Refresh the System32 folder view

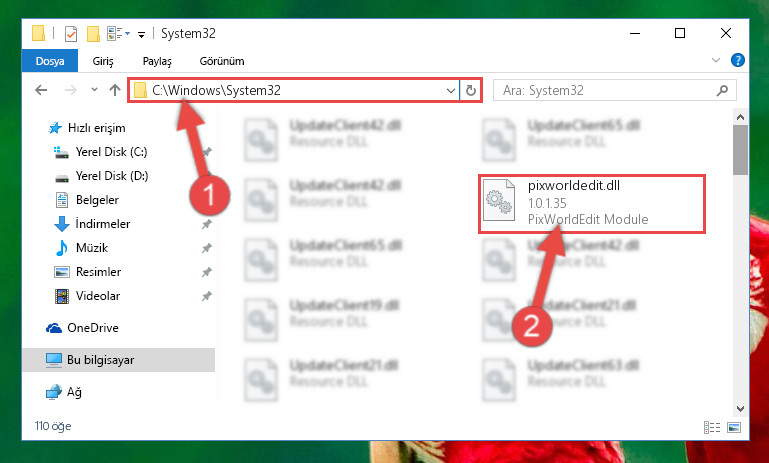coord(471,90)
